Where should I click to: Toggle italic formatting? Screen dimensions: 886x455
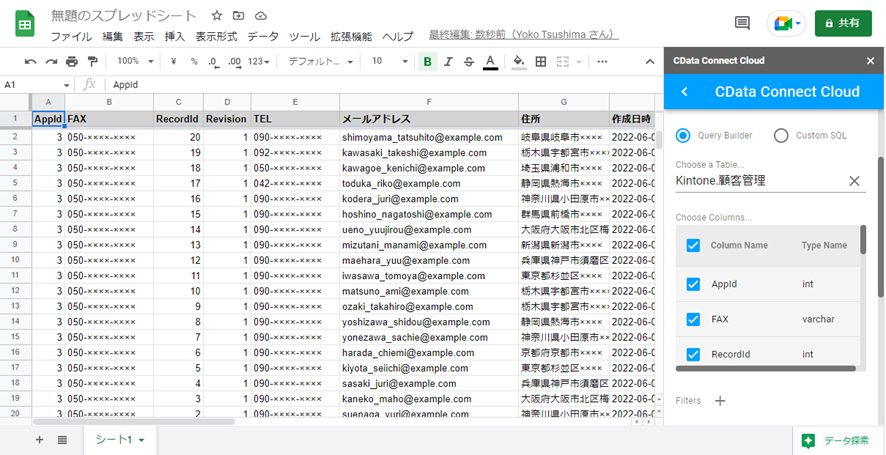point(448,62)
